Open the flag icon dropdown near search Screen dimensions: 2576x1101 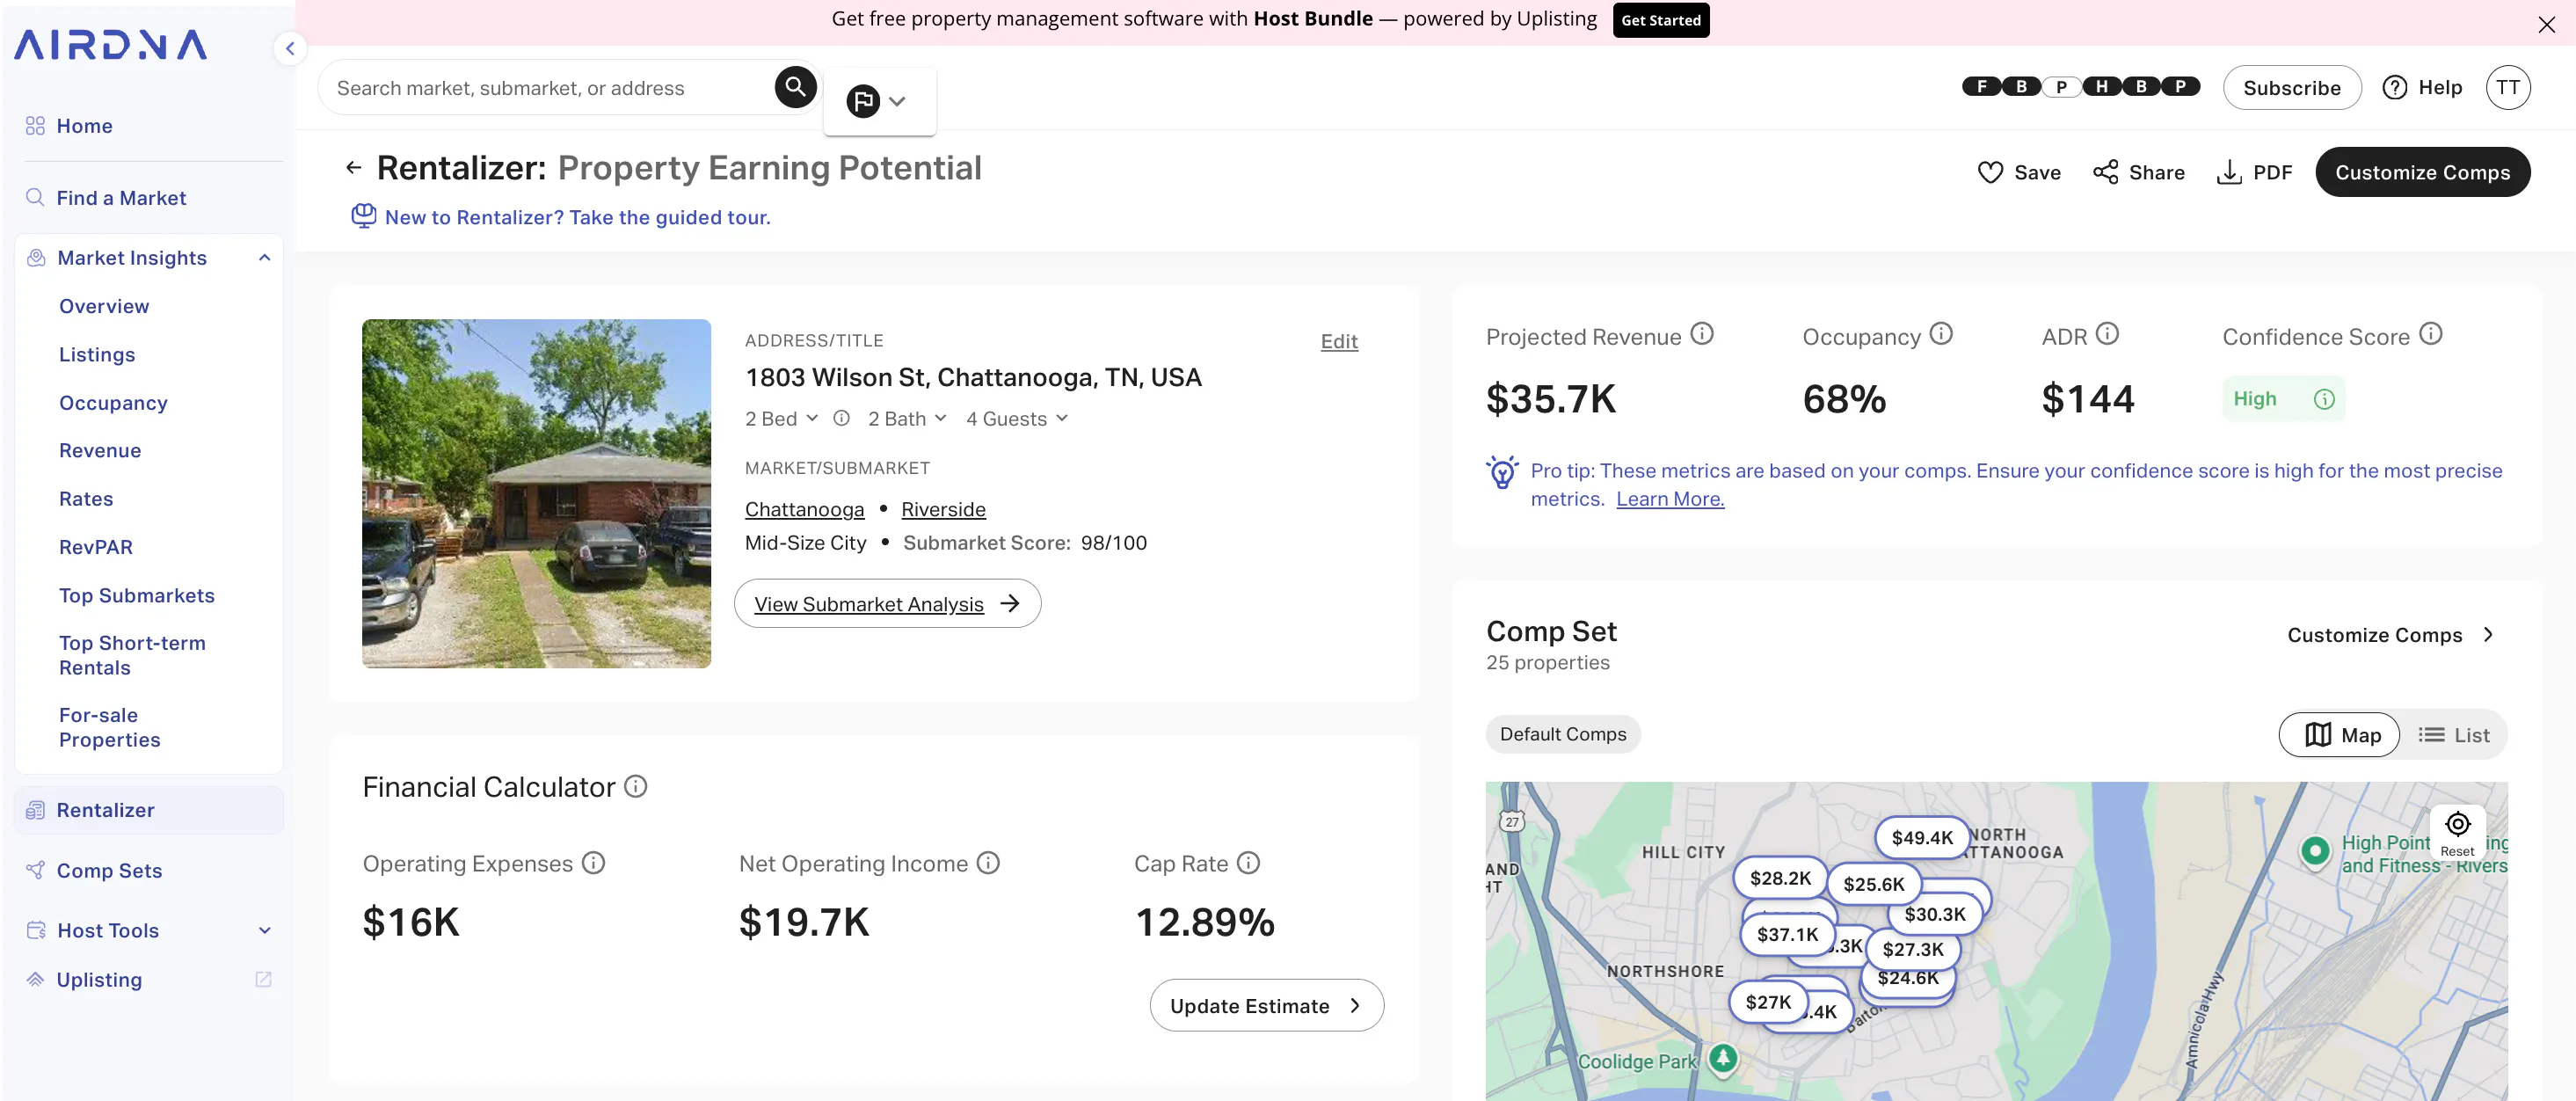(x=877, y=101)
